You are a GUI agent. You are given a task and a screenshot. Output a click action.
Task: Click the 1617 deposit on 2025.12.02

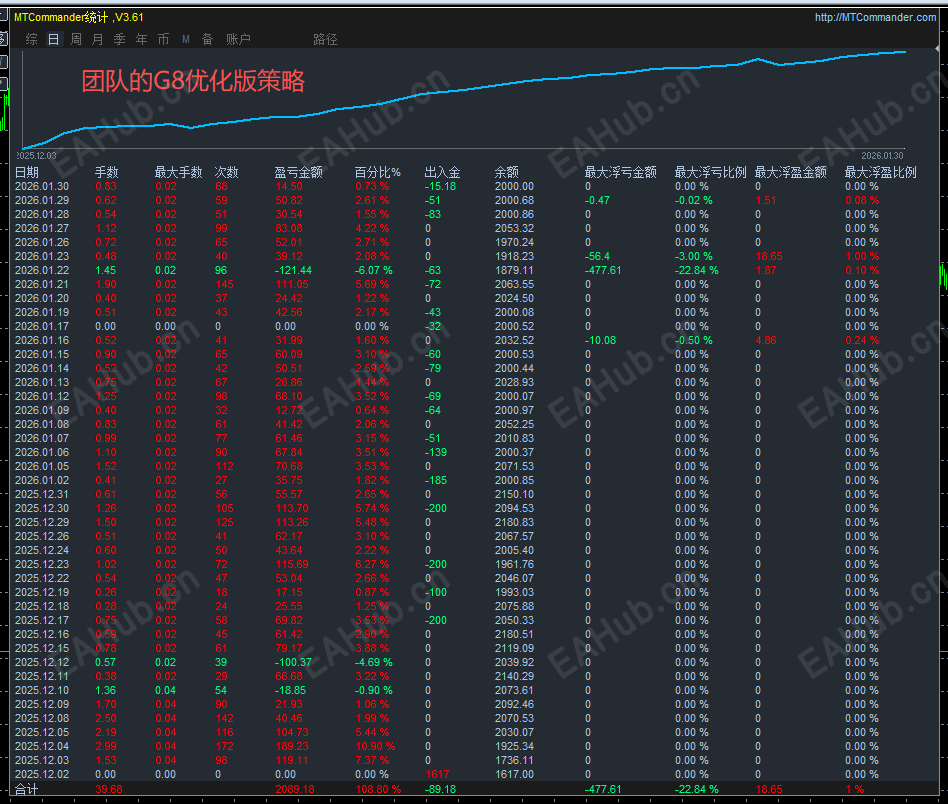437,774
